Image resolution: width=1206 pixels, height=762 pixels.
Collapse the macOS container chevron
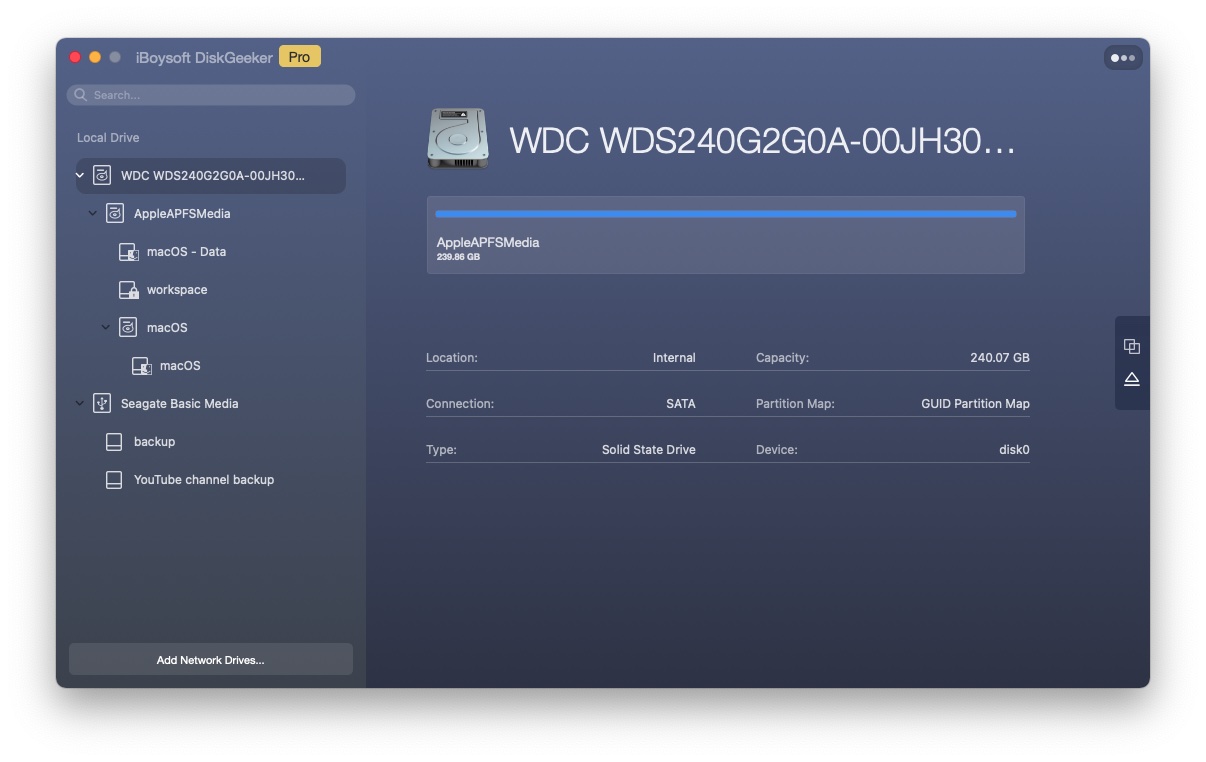[x=106, y=328]
